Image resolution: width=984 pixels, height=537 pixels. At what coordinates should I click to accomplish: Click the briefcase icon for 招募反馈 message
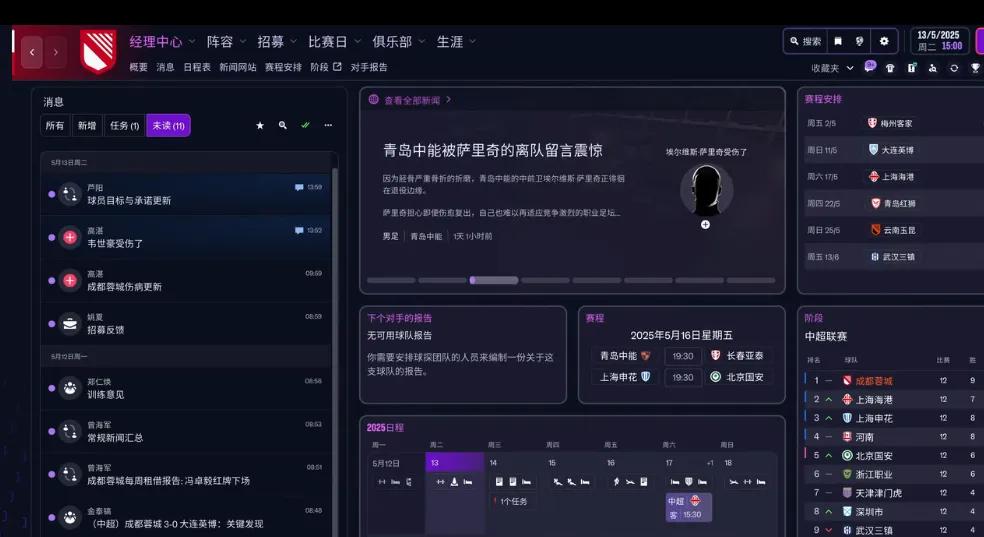tap(70, 324)
